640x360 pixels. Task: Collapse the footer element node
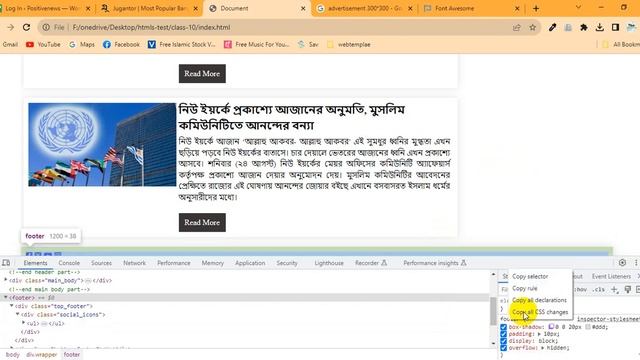6,298
